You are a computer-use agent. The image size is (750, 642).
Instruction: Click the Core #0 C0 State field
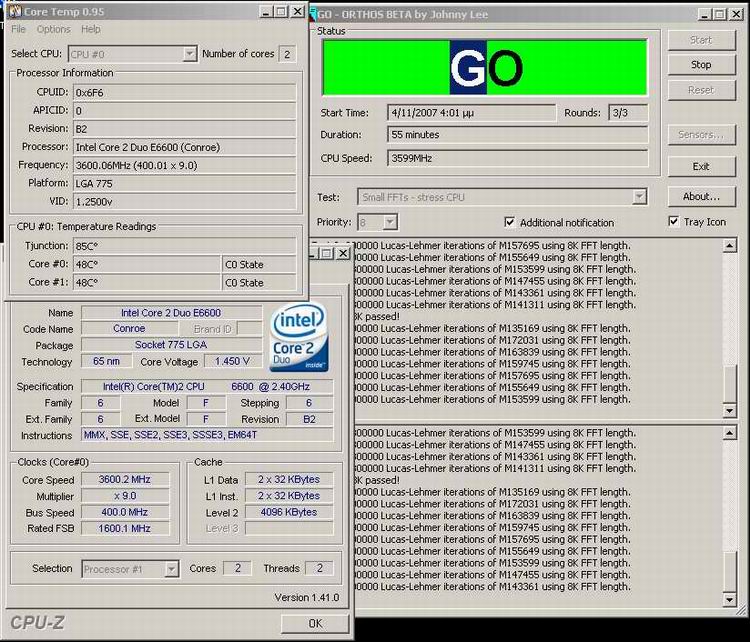point(259,264)
